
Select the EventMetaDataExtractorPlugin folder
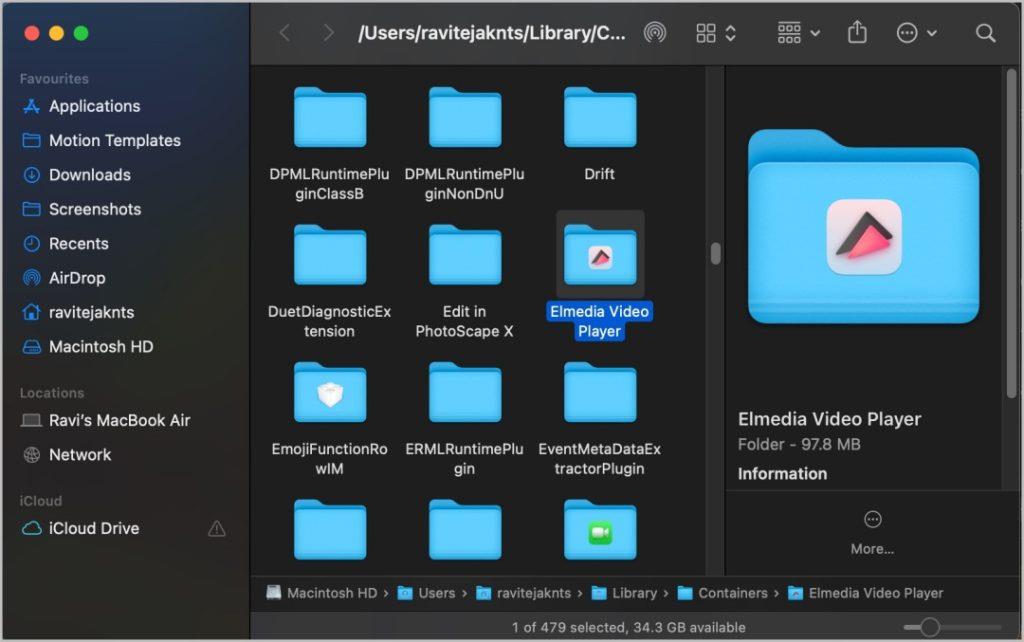point(600,393)
